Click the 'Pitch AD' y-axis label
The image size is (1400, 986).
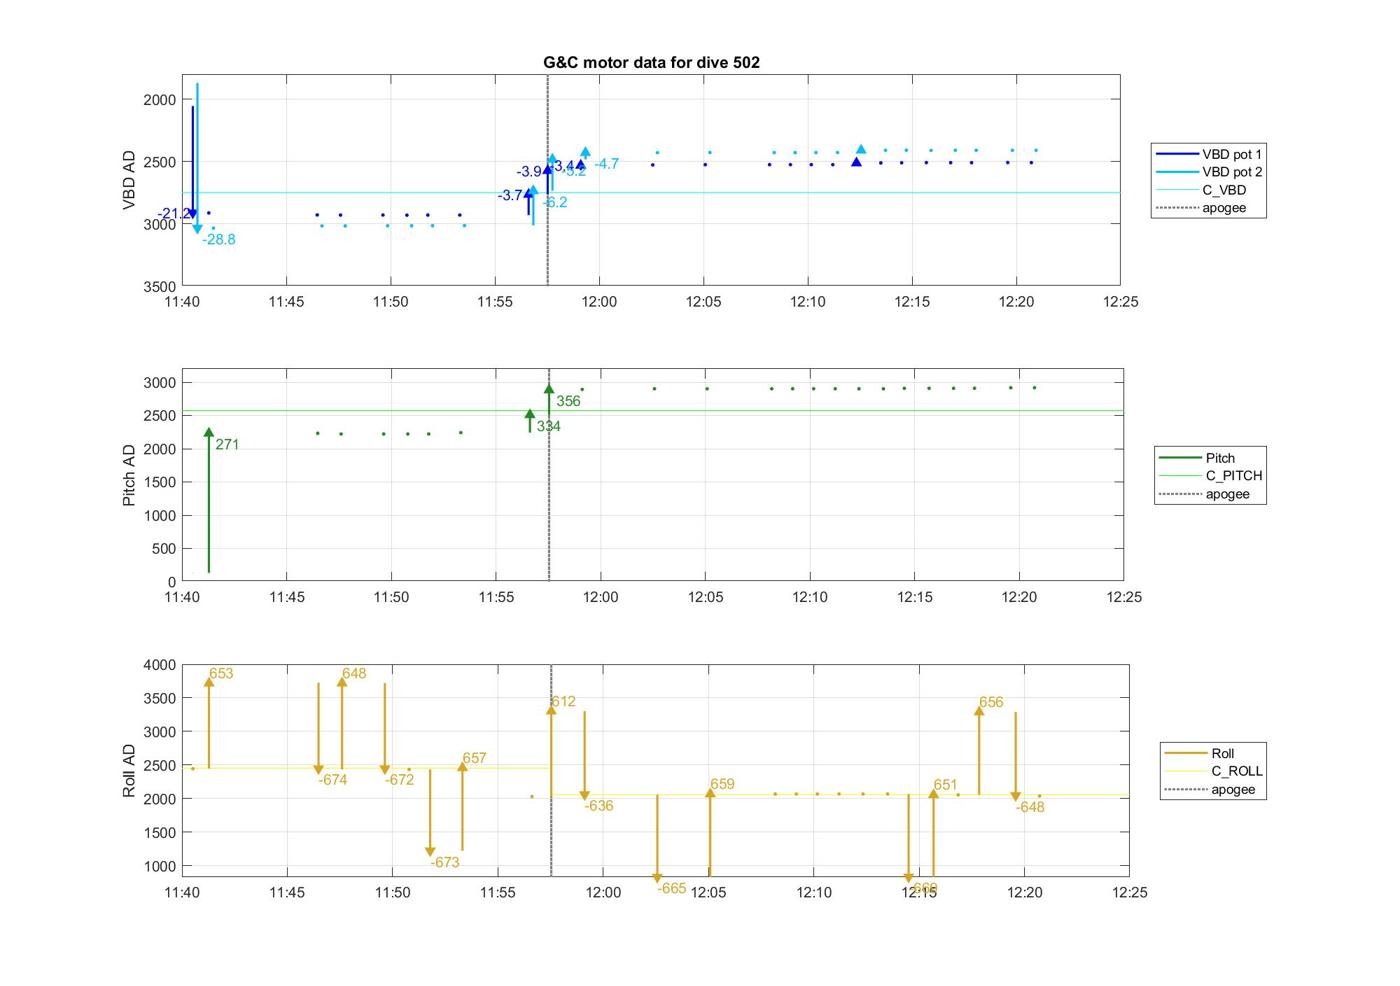129,475
